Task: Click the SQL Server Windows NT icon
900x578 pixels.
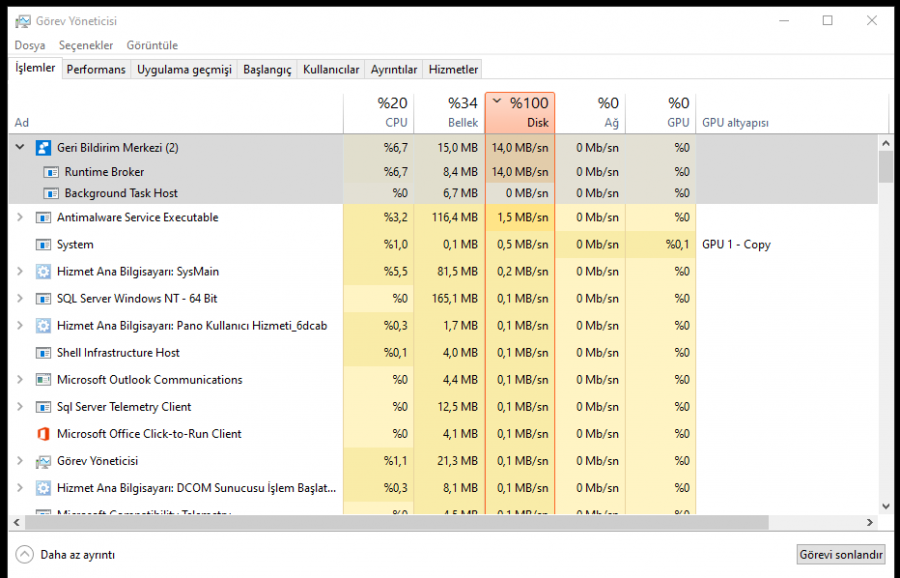Action: coord(43,299)
